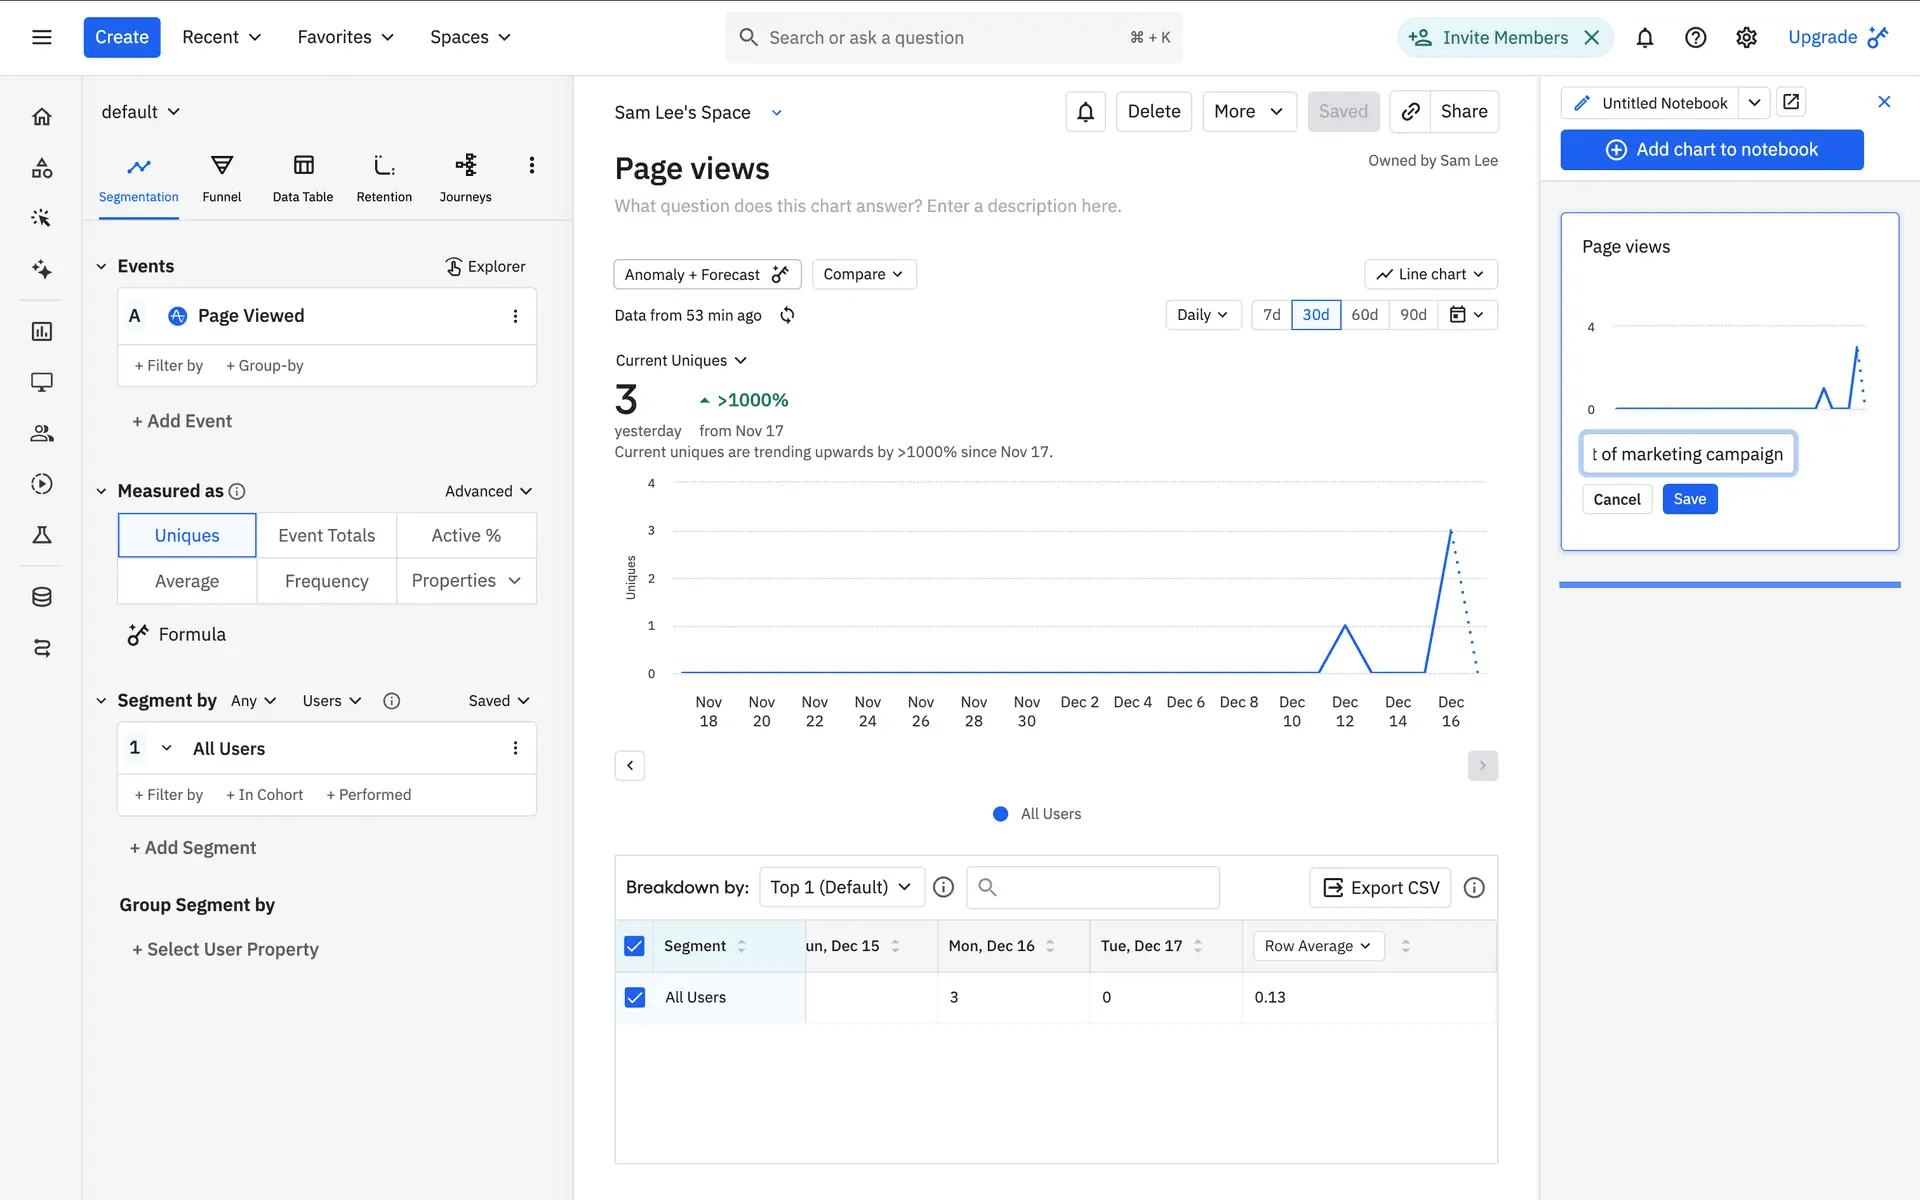This screenshot has height=1200, width=1920.
Task: Select Event Totals measurement option
Action: click(x=326, y=535)
